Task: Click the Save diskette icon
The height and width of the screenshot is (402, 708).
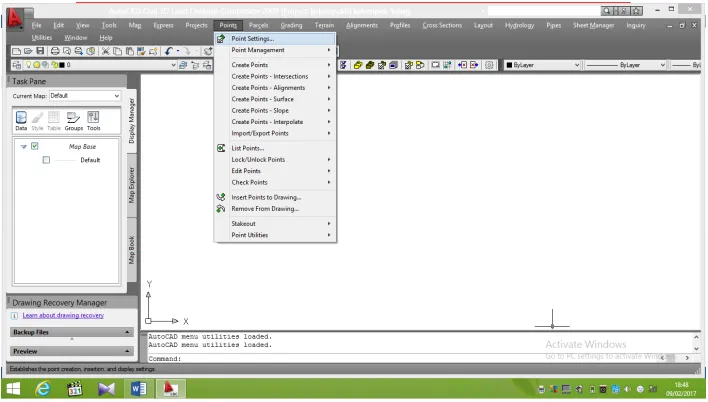Action: pyautogui.click(x=40, y=51)
